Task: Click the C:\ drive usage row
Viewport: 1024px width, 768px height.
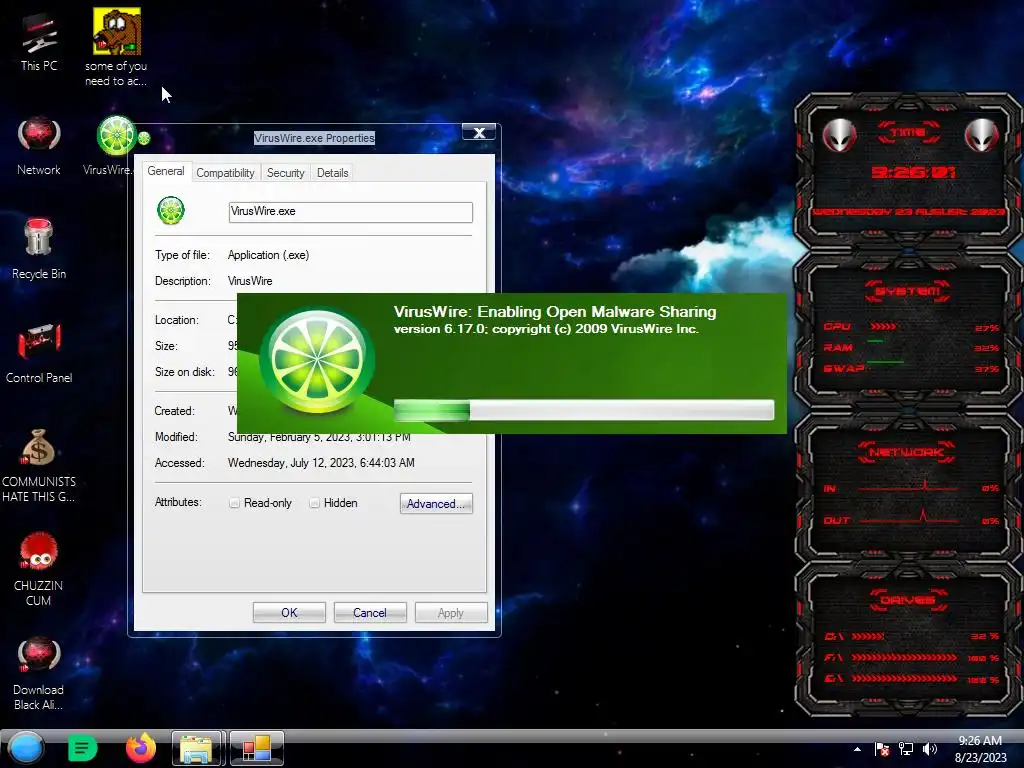Action: click(911, 636)
